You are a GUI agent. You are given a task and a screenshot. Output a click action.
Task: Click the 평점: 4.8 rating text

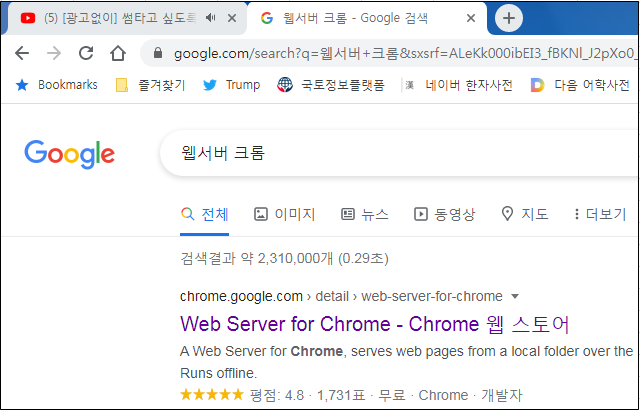(x=277, y=395)
